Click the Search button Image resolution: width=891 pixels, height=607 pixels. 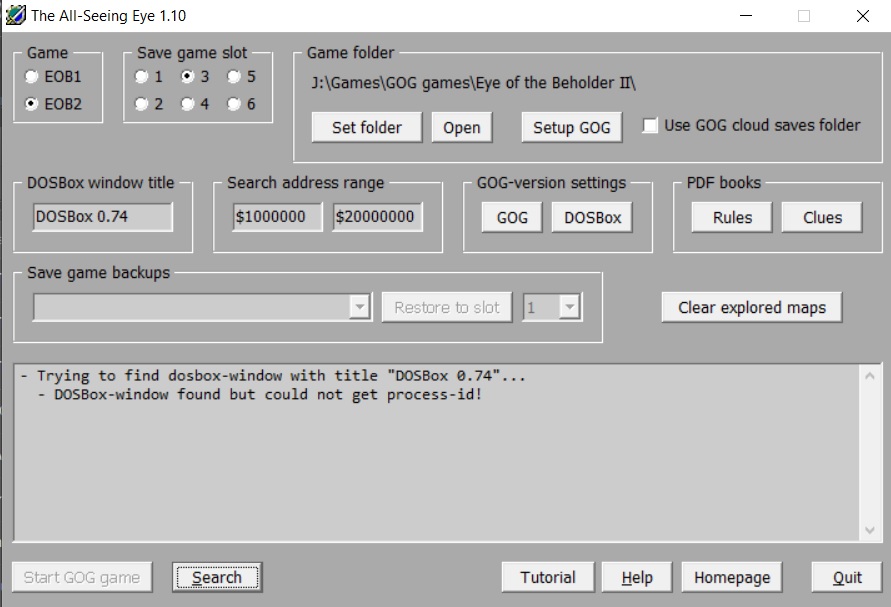click(x=217, y=577)
